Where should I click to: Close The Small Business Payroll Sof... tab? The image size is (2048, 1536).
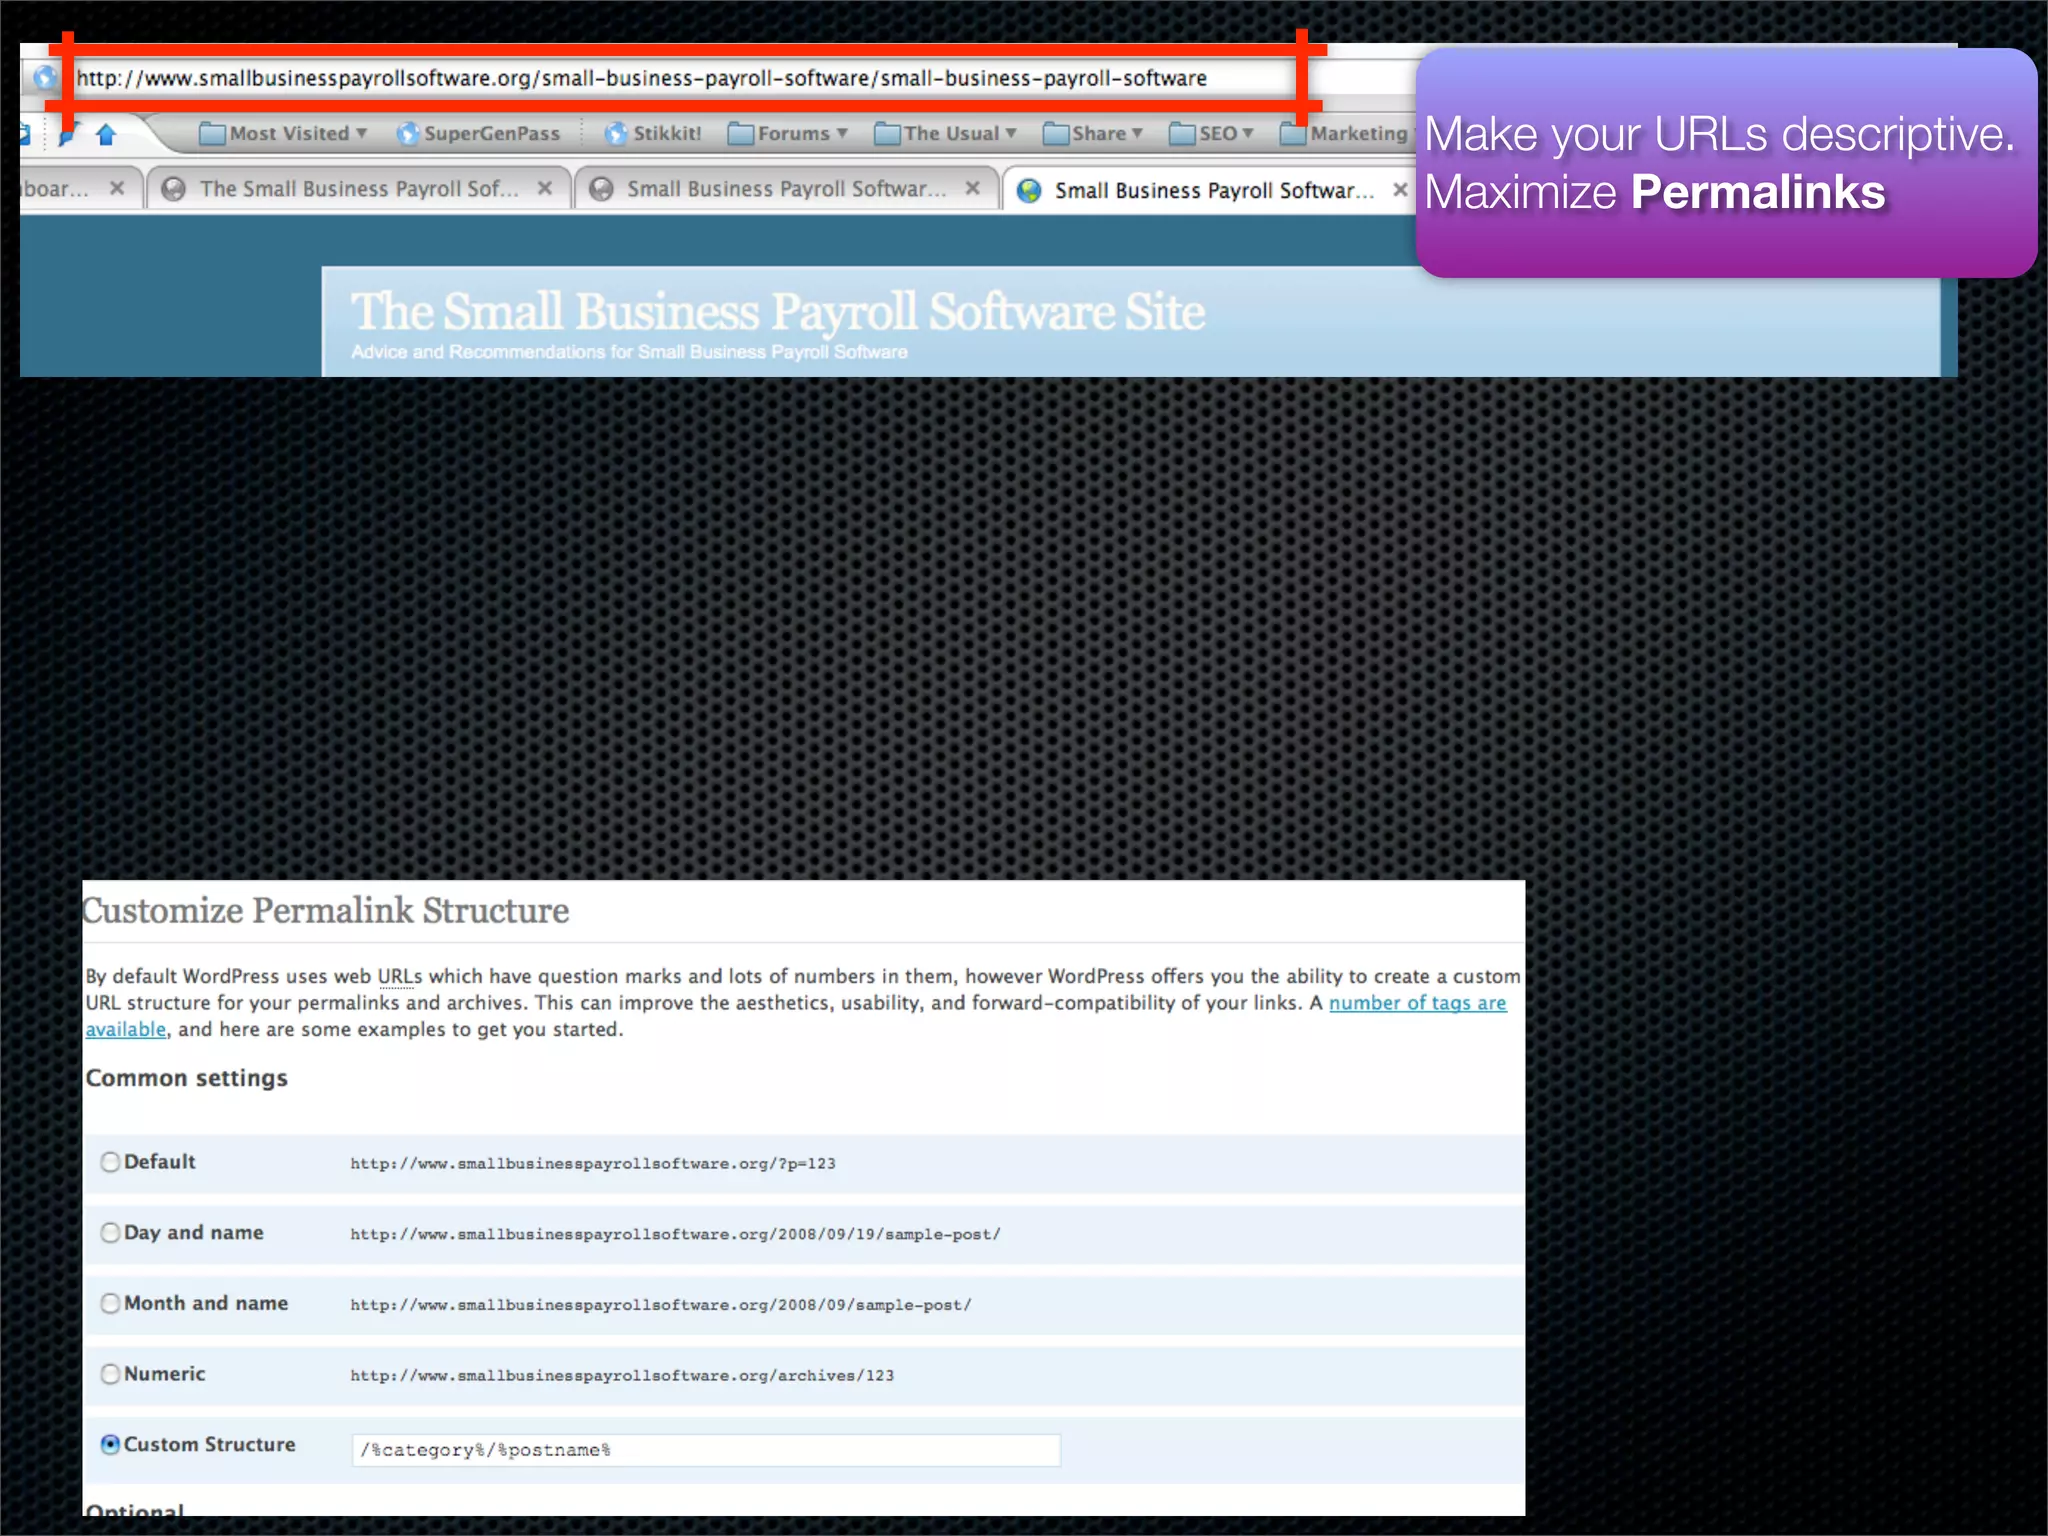[x=545, y=188]
